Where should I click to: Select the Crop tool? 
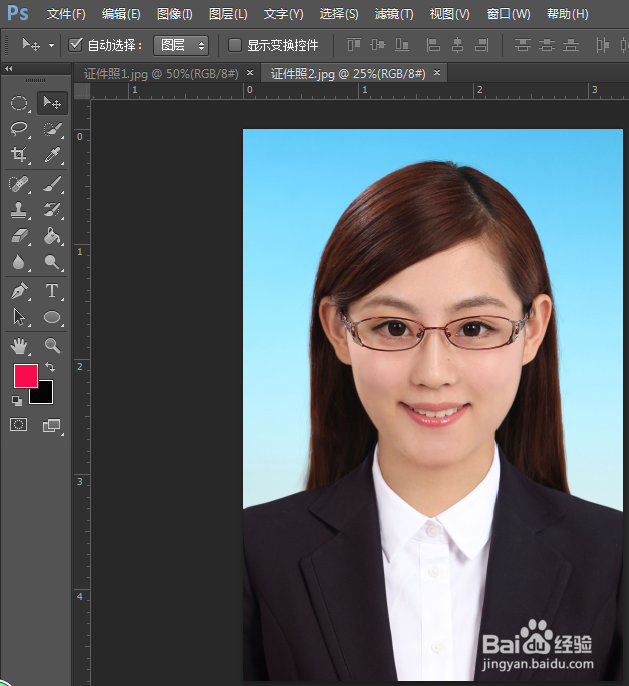[19, 155]
